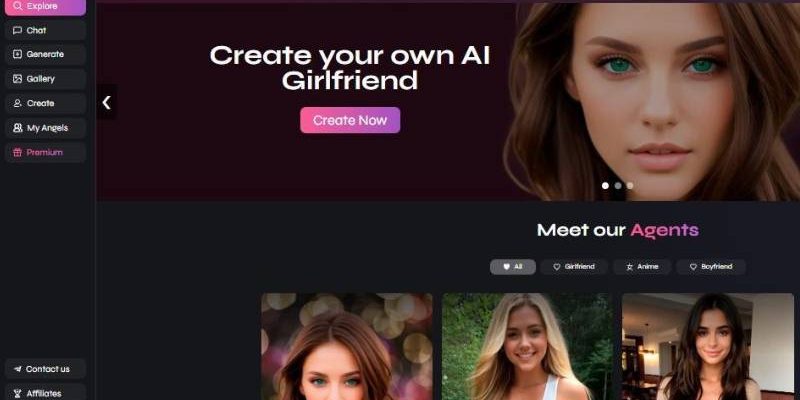Open the blonde agent card
Viewport: 800px width, 400px height.
(527, 346)
